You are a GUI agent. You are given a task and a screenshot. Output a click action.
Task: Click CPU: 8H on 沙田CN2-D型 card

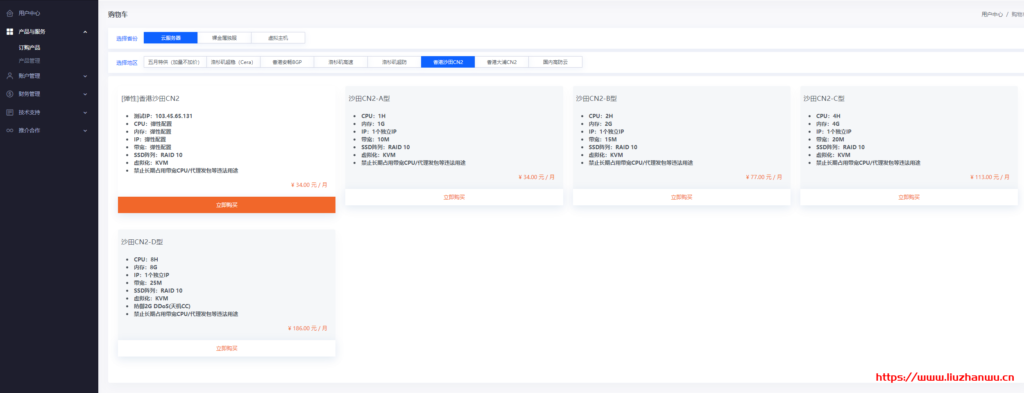point(146,259)
